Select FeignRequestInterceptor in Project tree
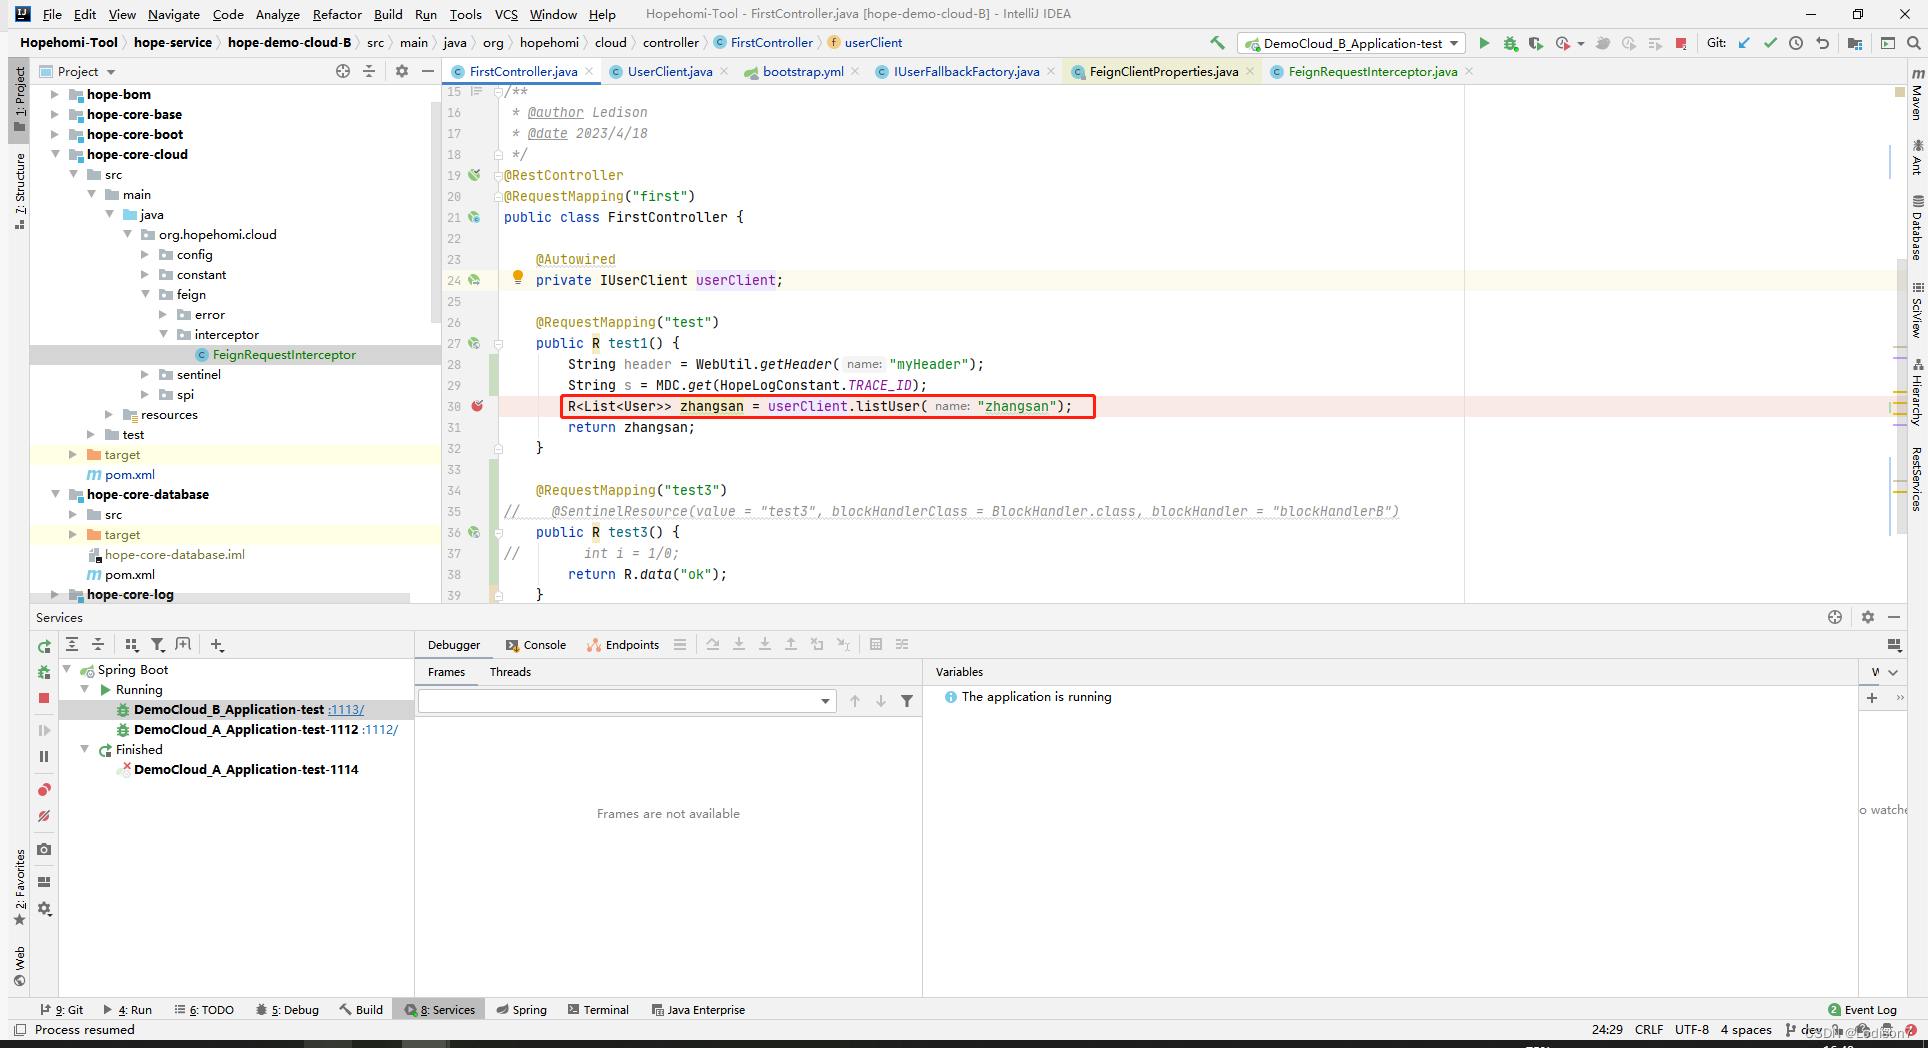Screen dimensions: 1928x1048 (284, 354)
